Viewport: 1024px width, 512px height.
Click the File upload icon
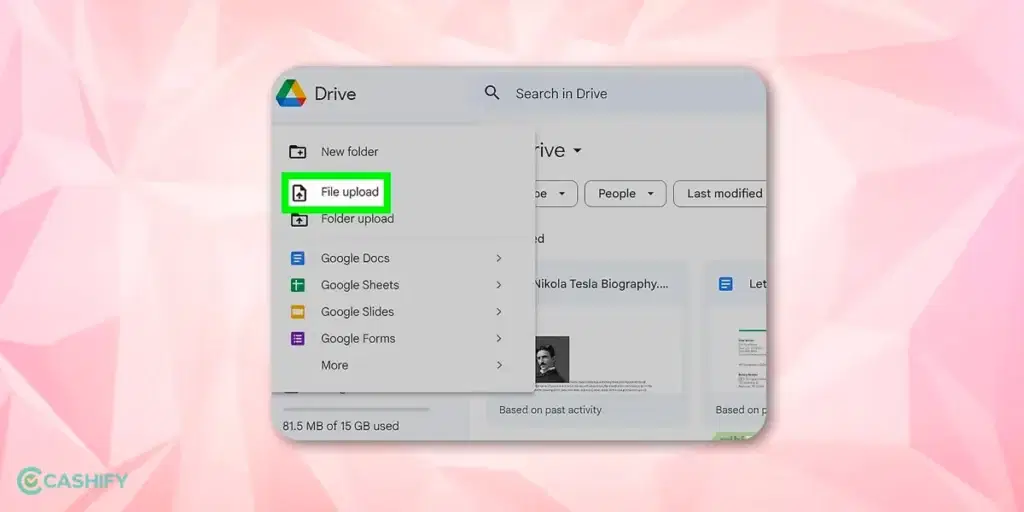298,192
